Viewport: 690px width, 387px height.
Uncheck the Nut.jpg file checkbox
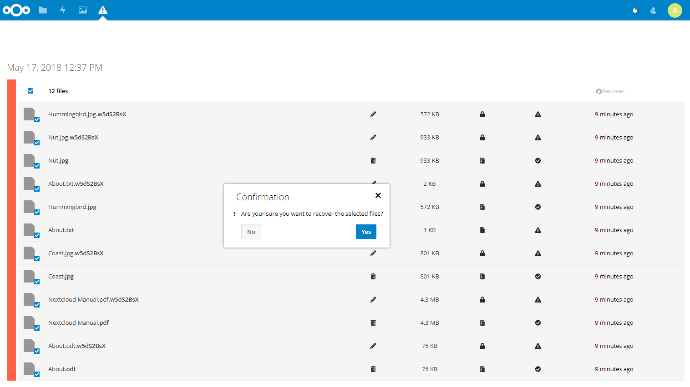coord(37,166)
